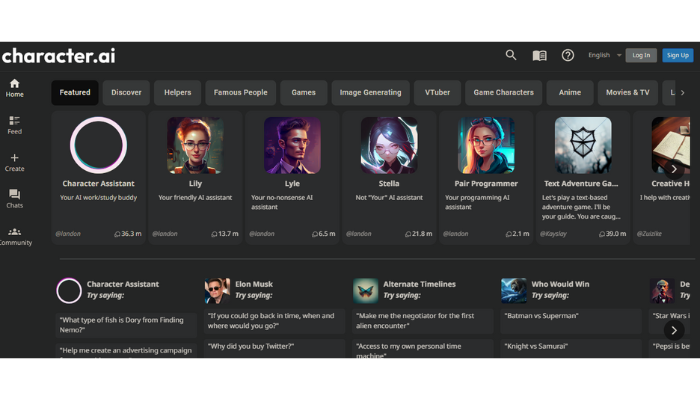Open the Movies & TV tab
700x400 pixels.
coord(628,92)
